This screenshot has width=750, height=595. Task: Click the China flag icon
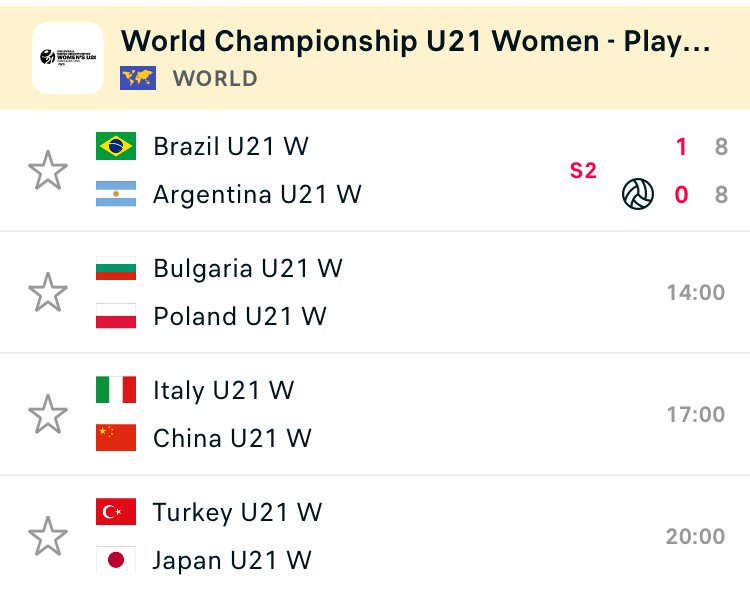coord(116,438)
